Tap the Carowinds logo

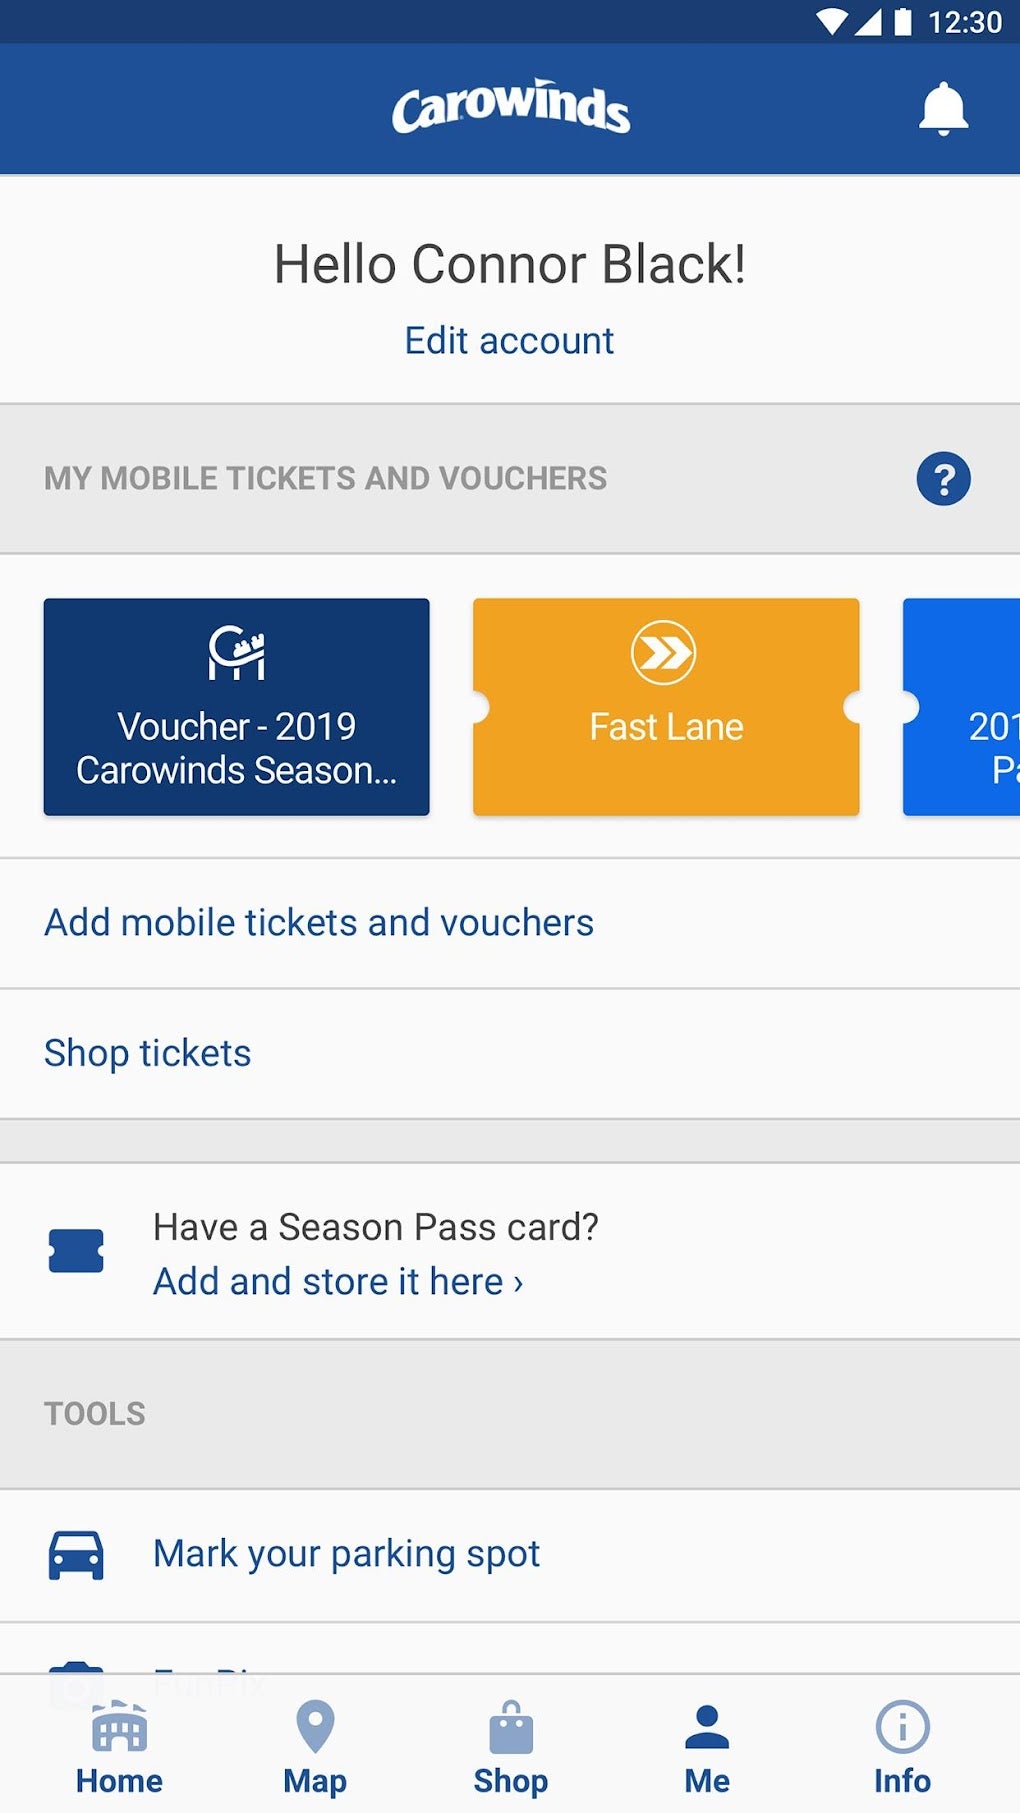pos(510,108)
